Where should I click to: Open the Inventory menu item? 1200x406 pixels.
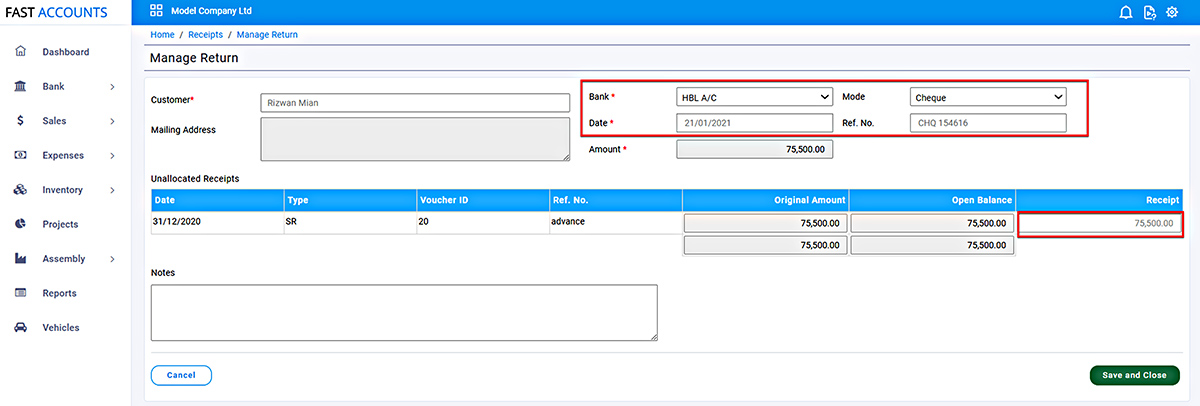coord(63,190)
